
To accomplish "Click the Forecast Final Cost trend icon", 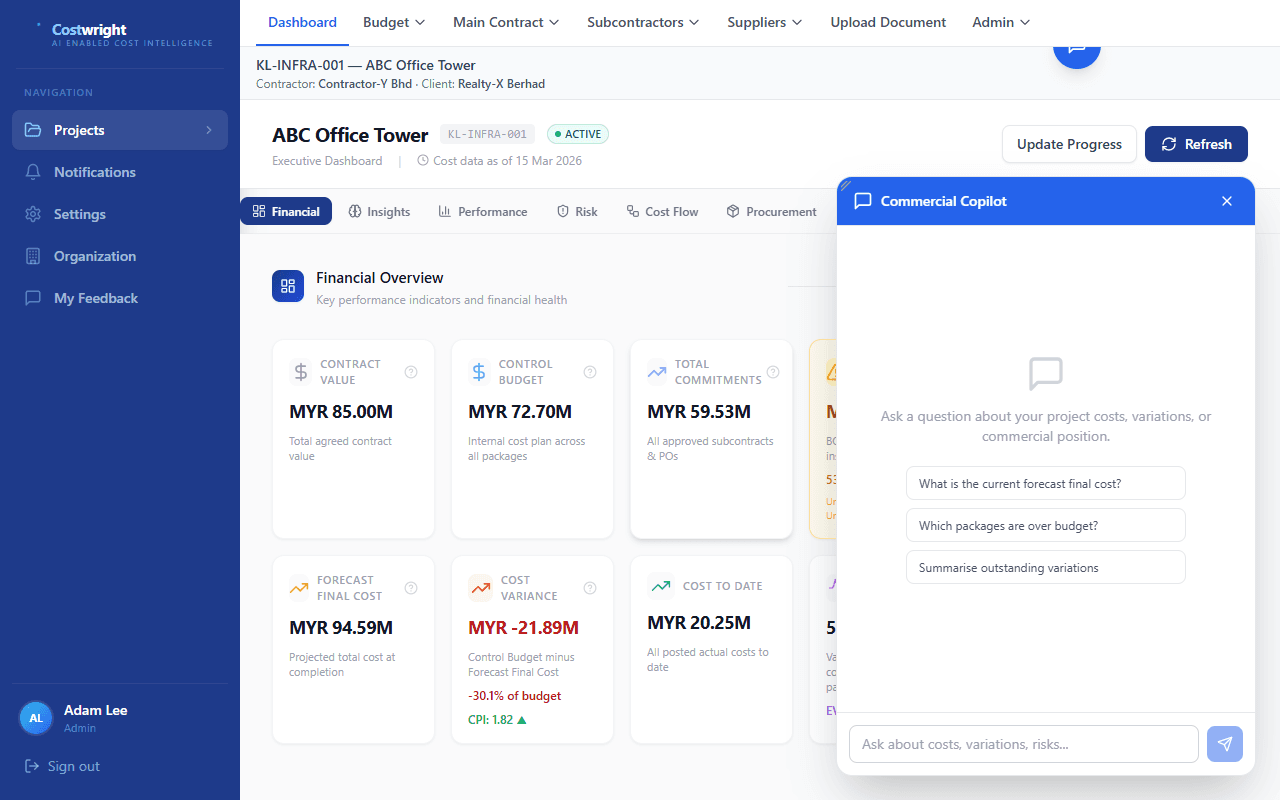I will [x=299, y=588].
